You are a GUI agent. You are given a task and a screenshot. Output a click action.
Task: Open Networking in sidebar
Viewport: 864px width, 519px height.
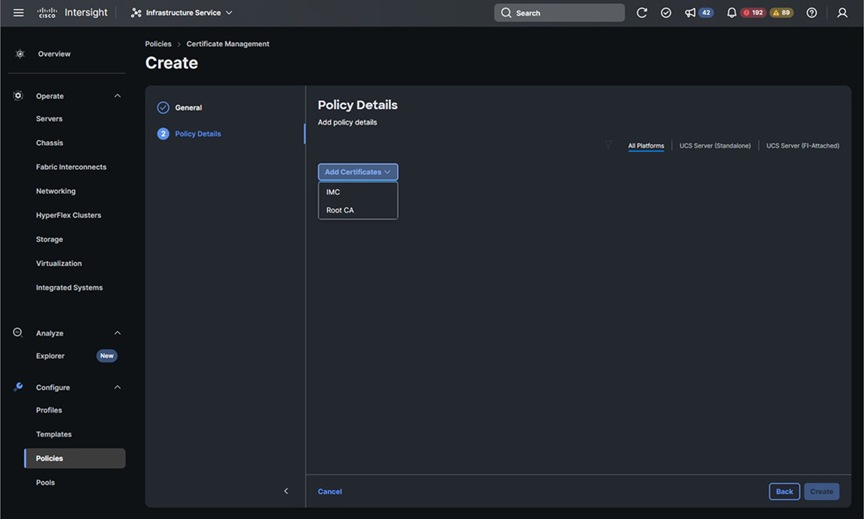click(x=56, y=191)
